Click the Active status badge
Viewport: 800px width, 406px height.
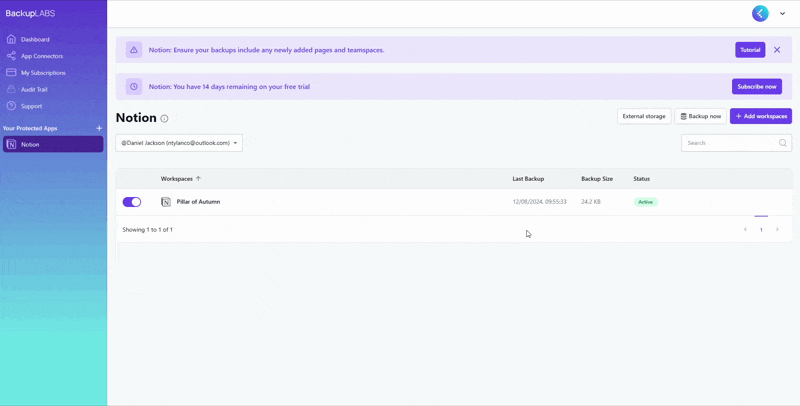(645, 202)
